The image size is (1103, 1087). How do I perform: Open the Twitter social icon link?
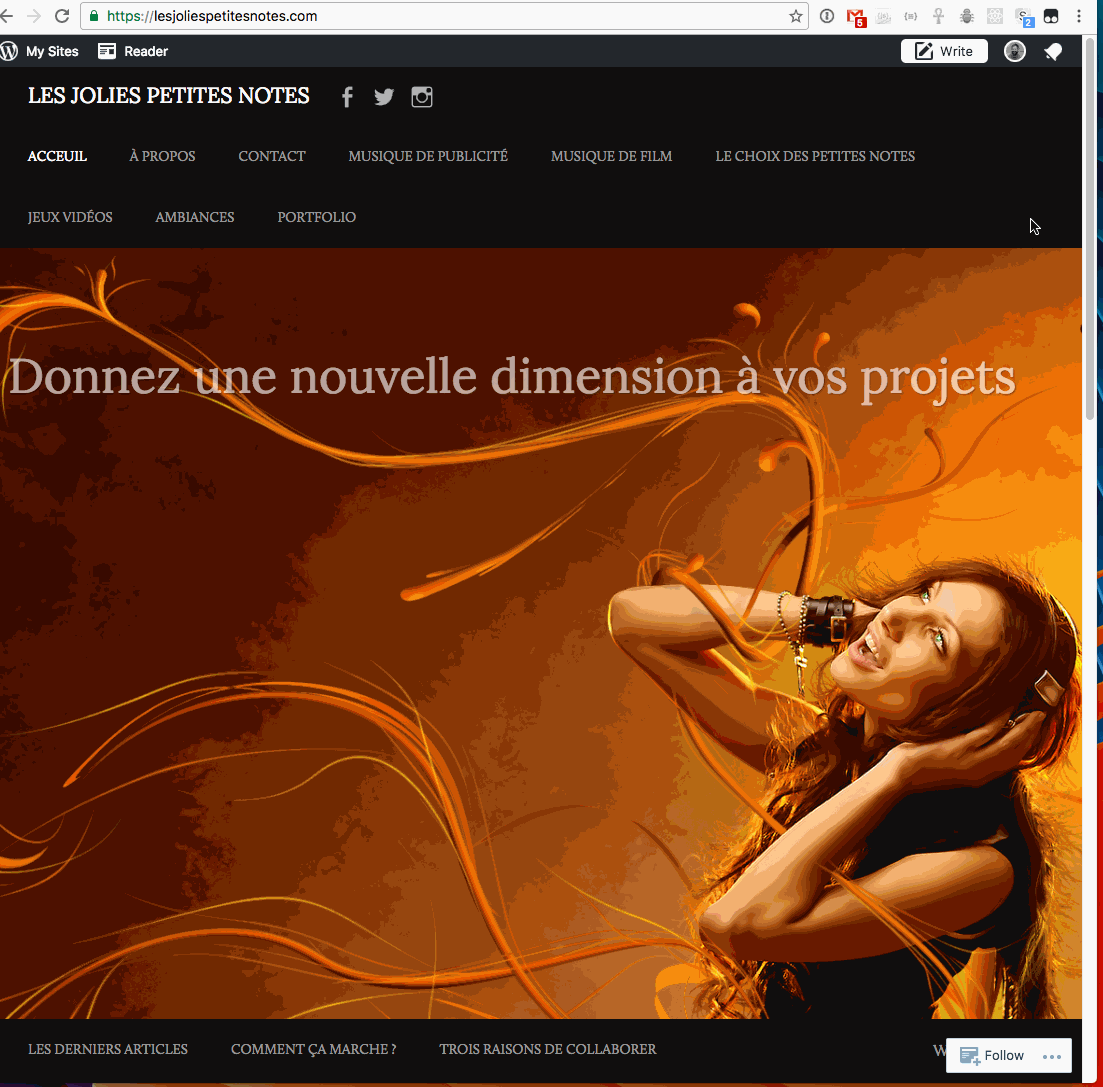(x=384, y=97)
